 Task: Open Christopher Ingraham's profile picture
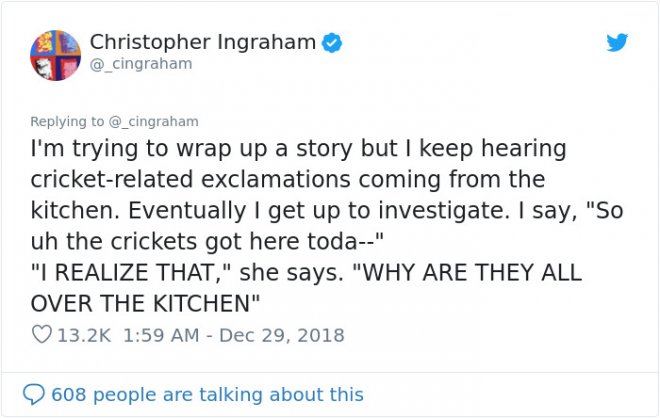[56, 55]
